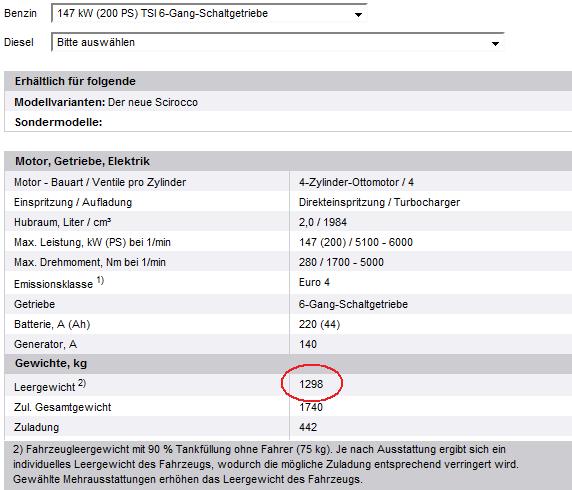This screenshot has width=572, height=490.
Task: Click the Sondermodelle label
Action: click(x=58, y=122)
